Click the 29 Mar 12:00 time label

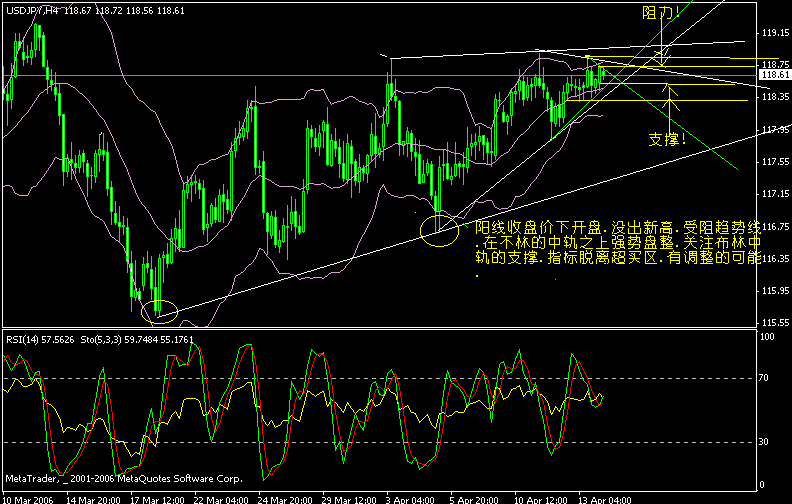(x=349, y=499)
